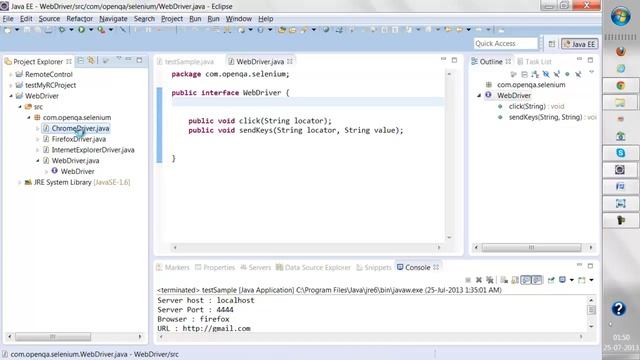The image size is (640, 360).
Task: Toggle Hide Local Types in Outline
Action: tap(578, 74)
